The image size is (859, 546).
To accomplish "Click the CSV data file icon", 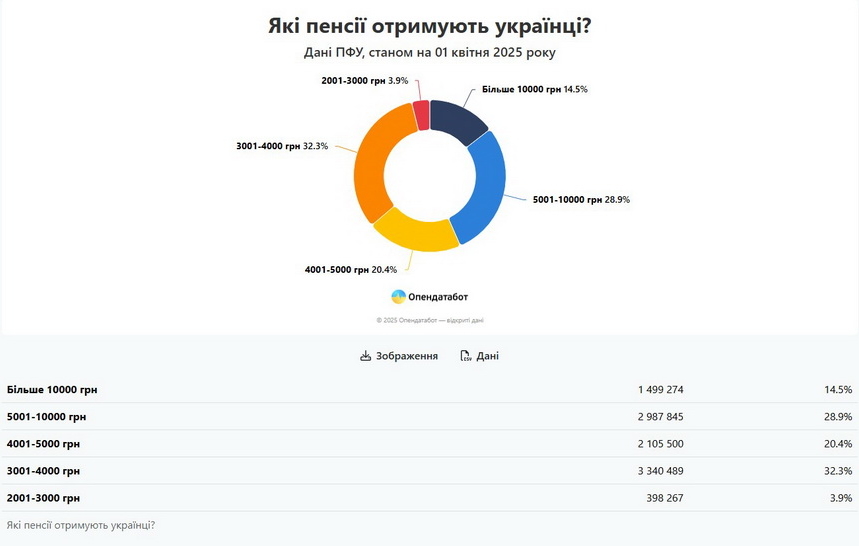I will pyautogui.click(x=466, y=356).
